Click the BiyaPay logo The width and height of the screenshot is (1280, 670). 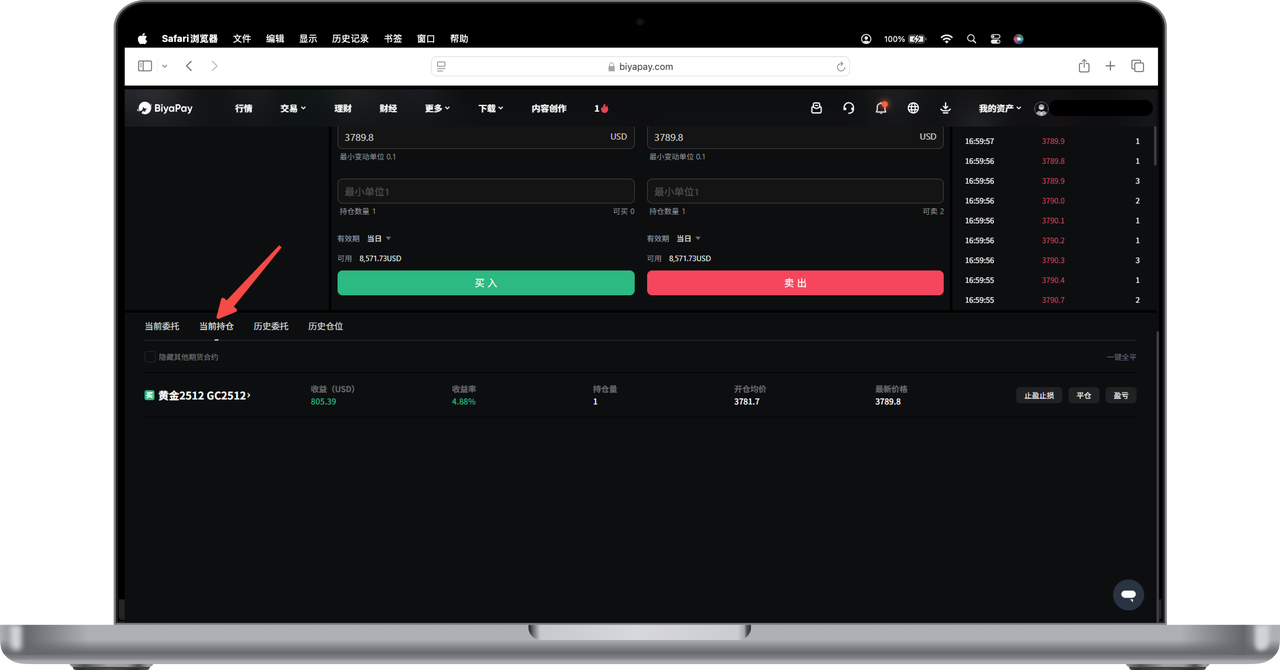pos(166,108)
